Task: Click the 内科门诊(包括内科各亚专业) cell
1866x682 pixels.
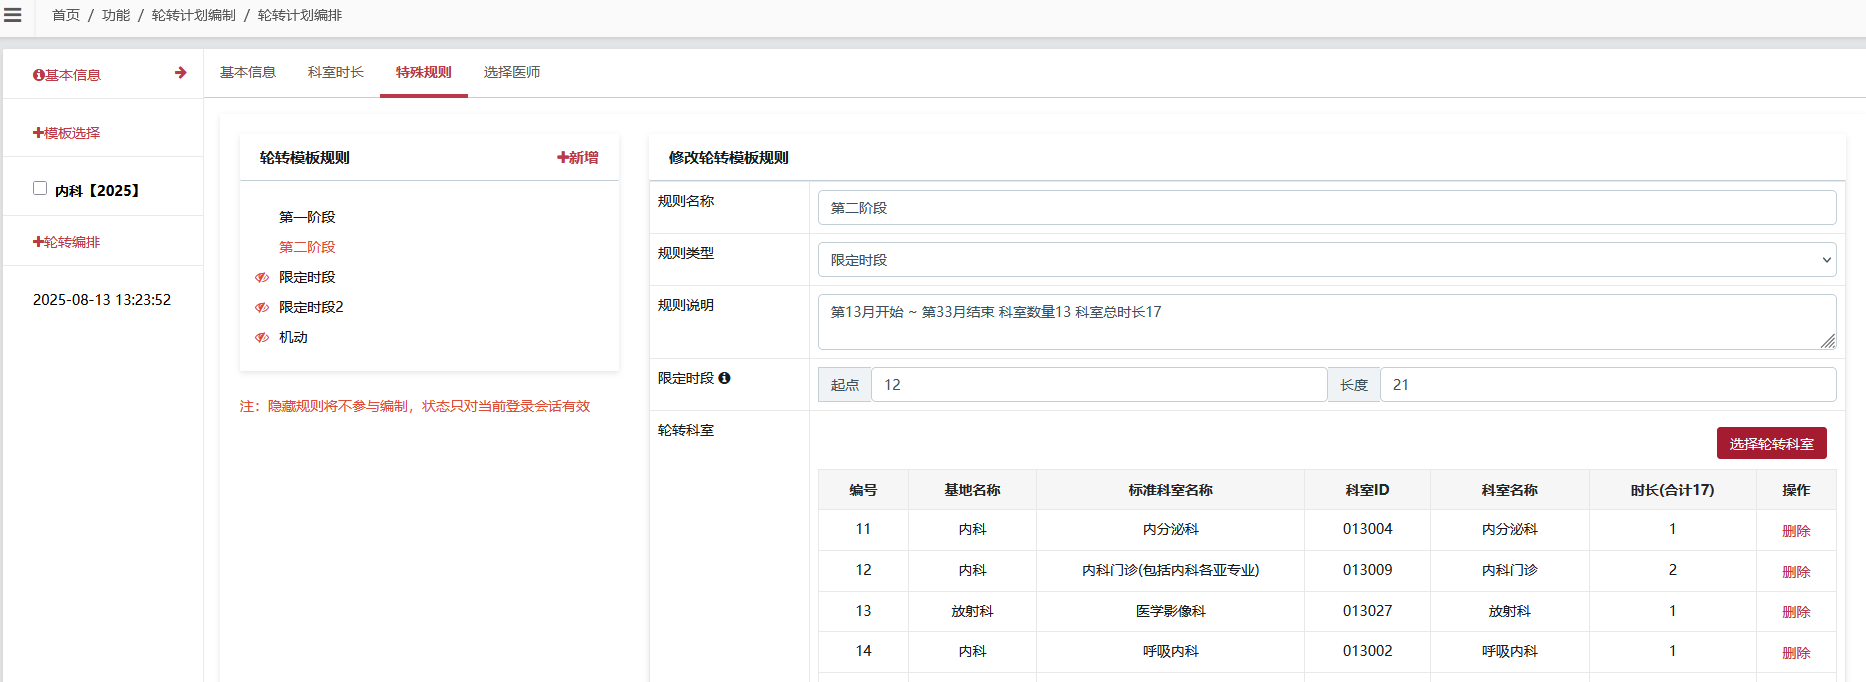Action: [1170, 570]
